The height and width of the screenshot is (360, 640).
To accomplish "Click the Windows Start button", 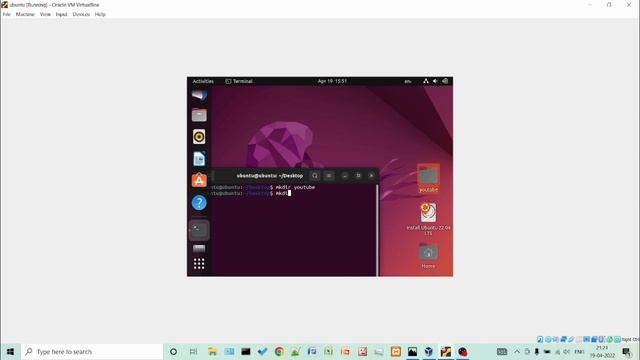I will 10,351.
